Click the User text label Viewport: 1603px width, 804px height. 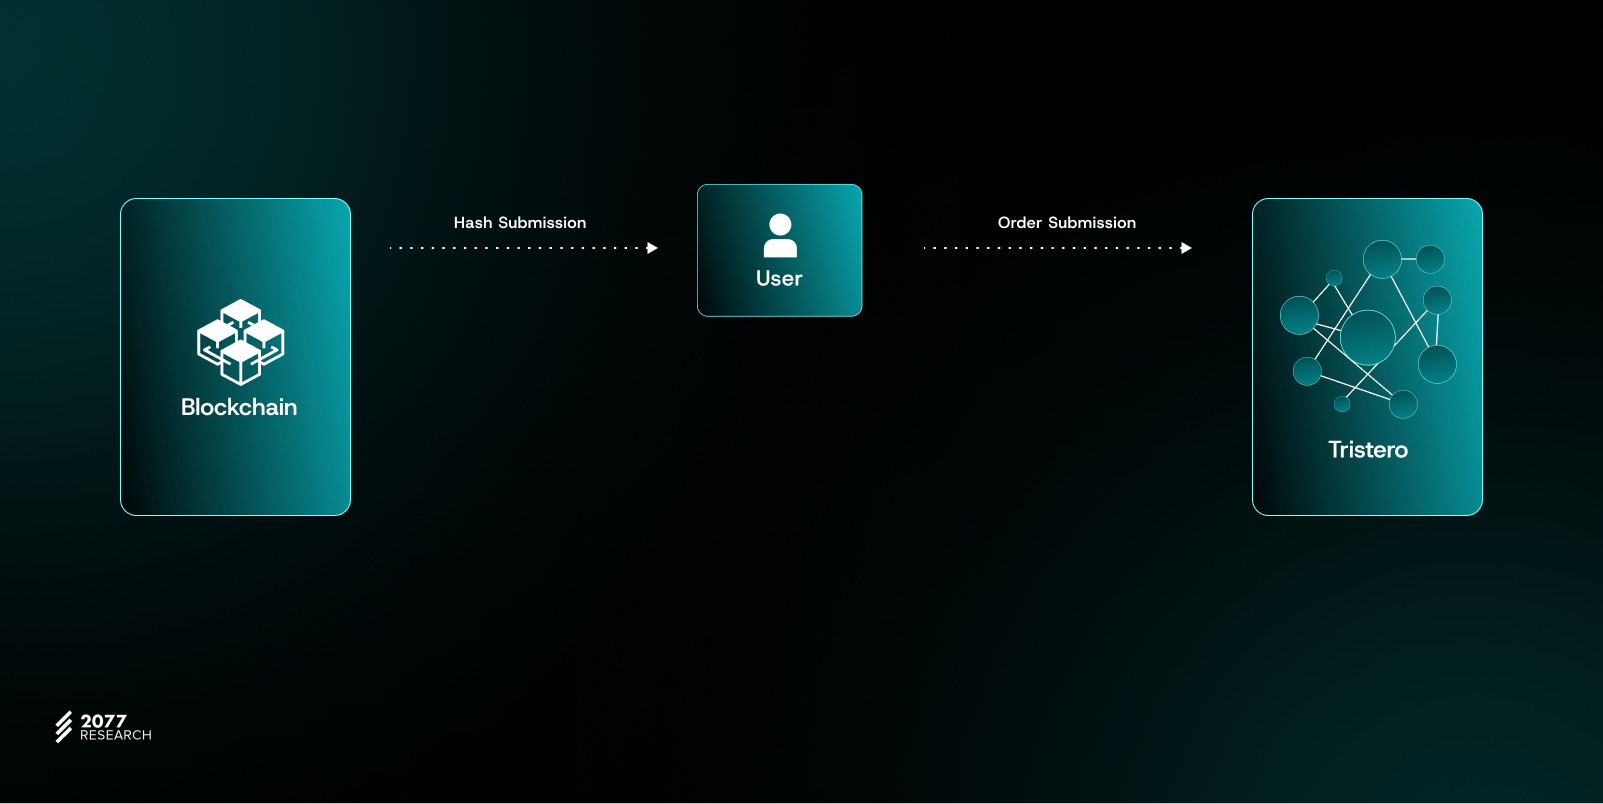(779, 279)
